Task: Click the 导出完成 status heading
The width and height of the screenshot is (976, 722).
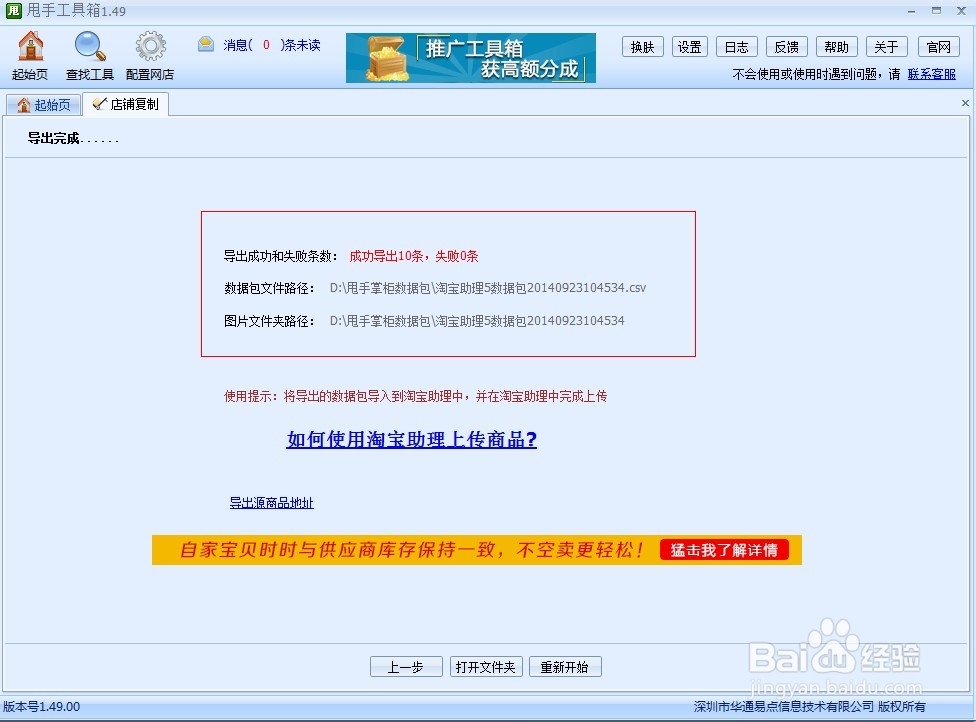Action: [x=73, y=138]
